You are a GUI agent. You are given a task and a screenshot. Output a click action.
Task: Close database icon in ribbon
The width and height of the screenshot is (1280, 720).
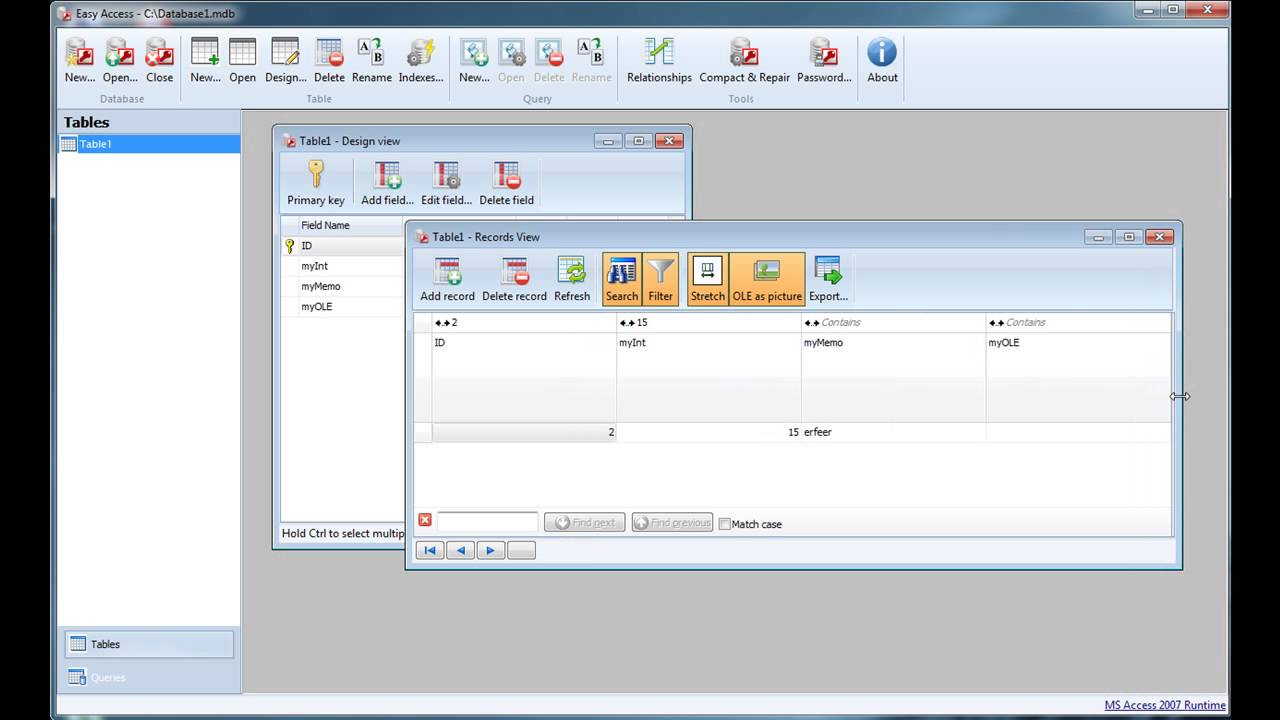(159, 61)
